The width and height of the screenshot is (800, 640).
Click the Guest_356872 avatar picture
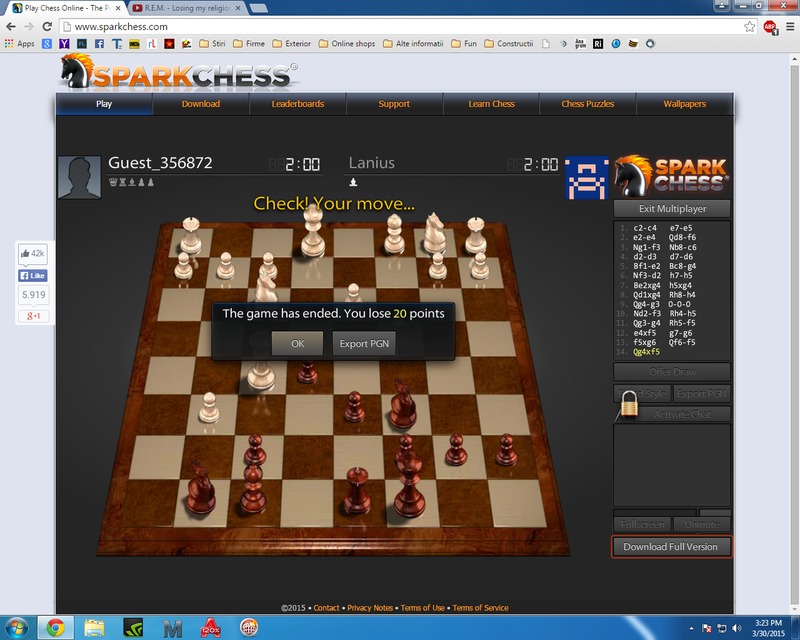79,177
